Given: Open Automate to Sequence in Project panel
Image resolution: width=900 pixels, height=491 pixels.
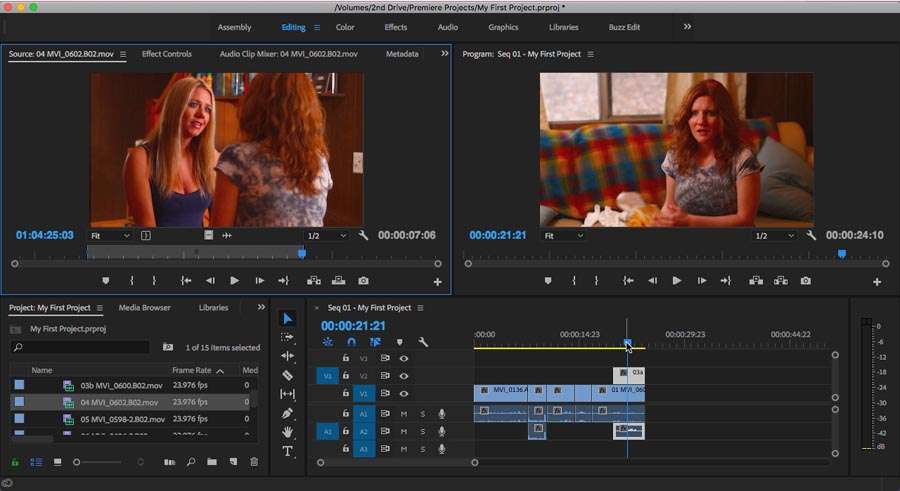Looking at the screenshot, I should click(169, 462).
